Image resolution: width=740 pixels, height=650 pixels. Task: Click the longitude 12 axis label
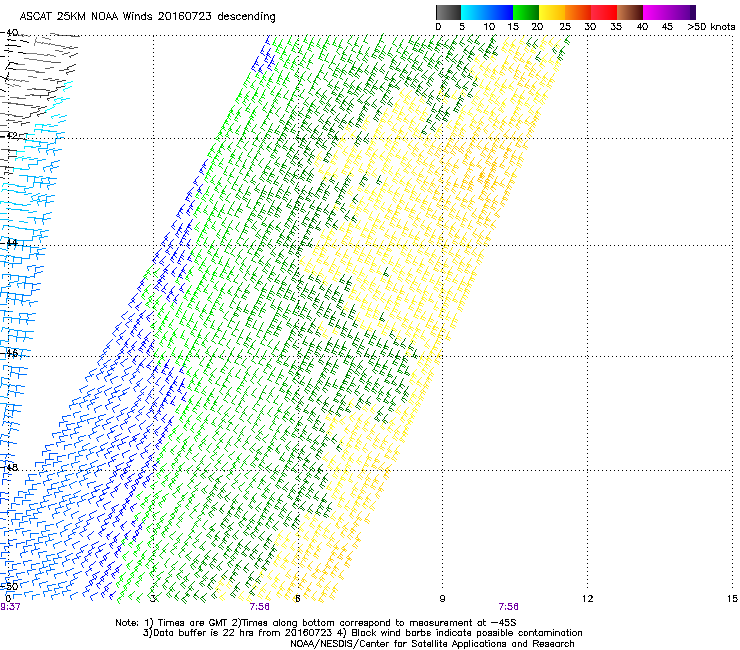587,599
